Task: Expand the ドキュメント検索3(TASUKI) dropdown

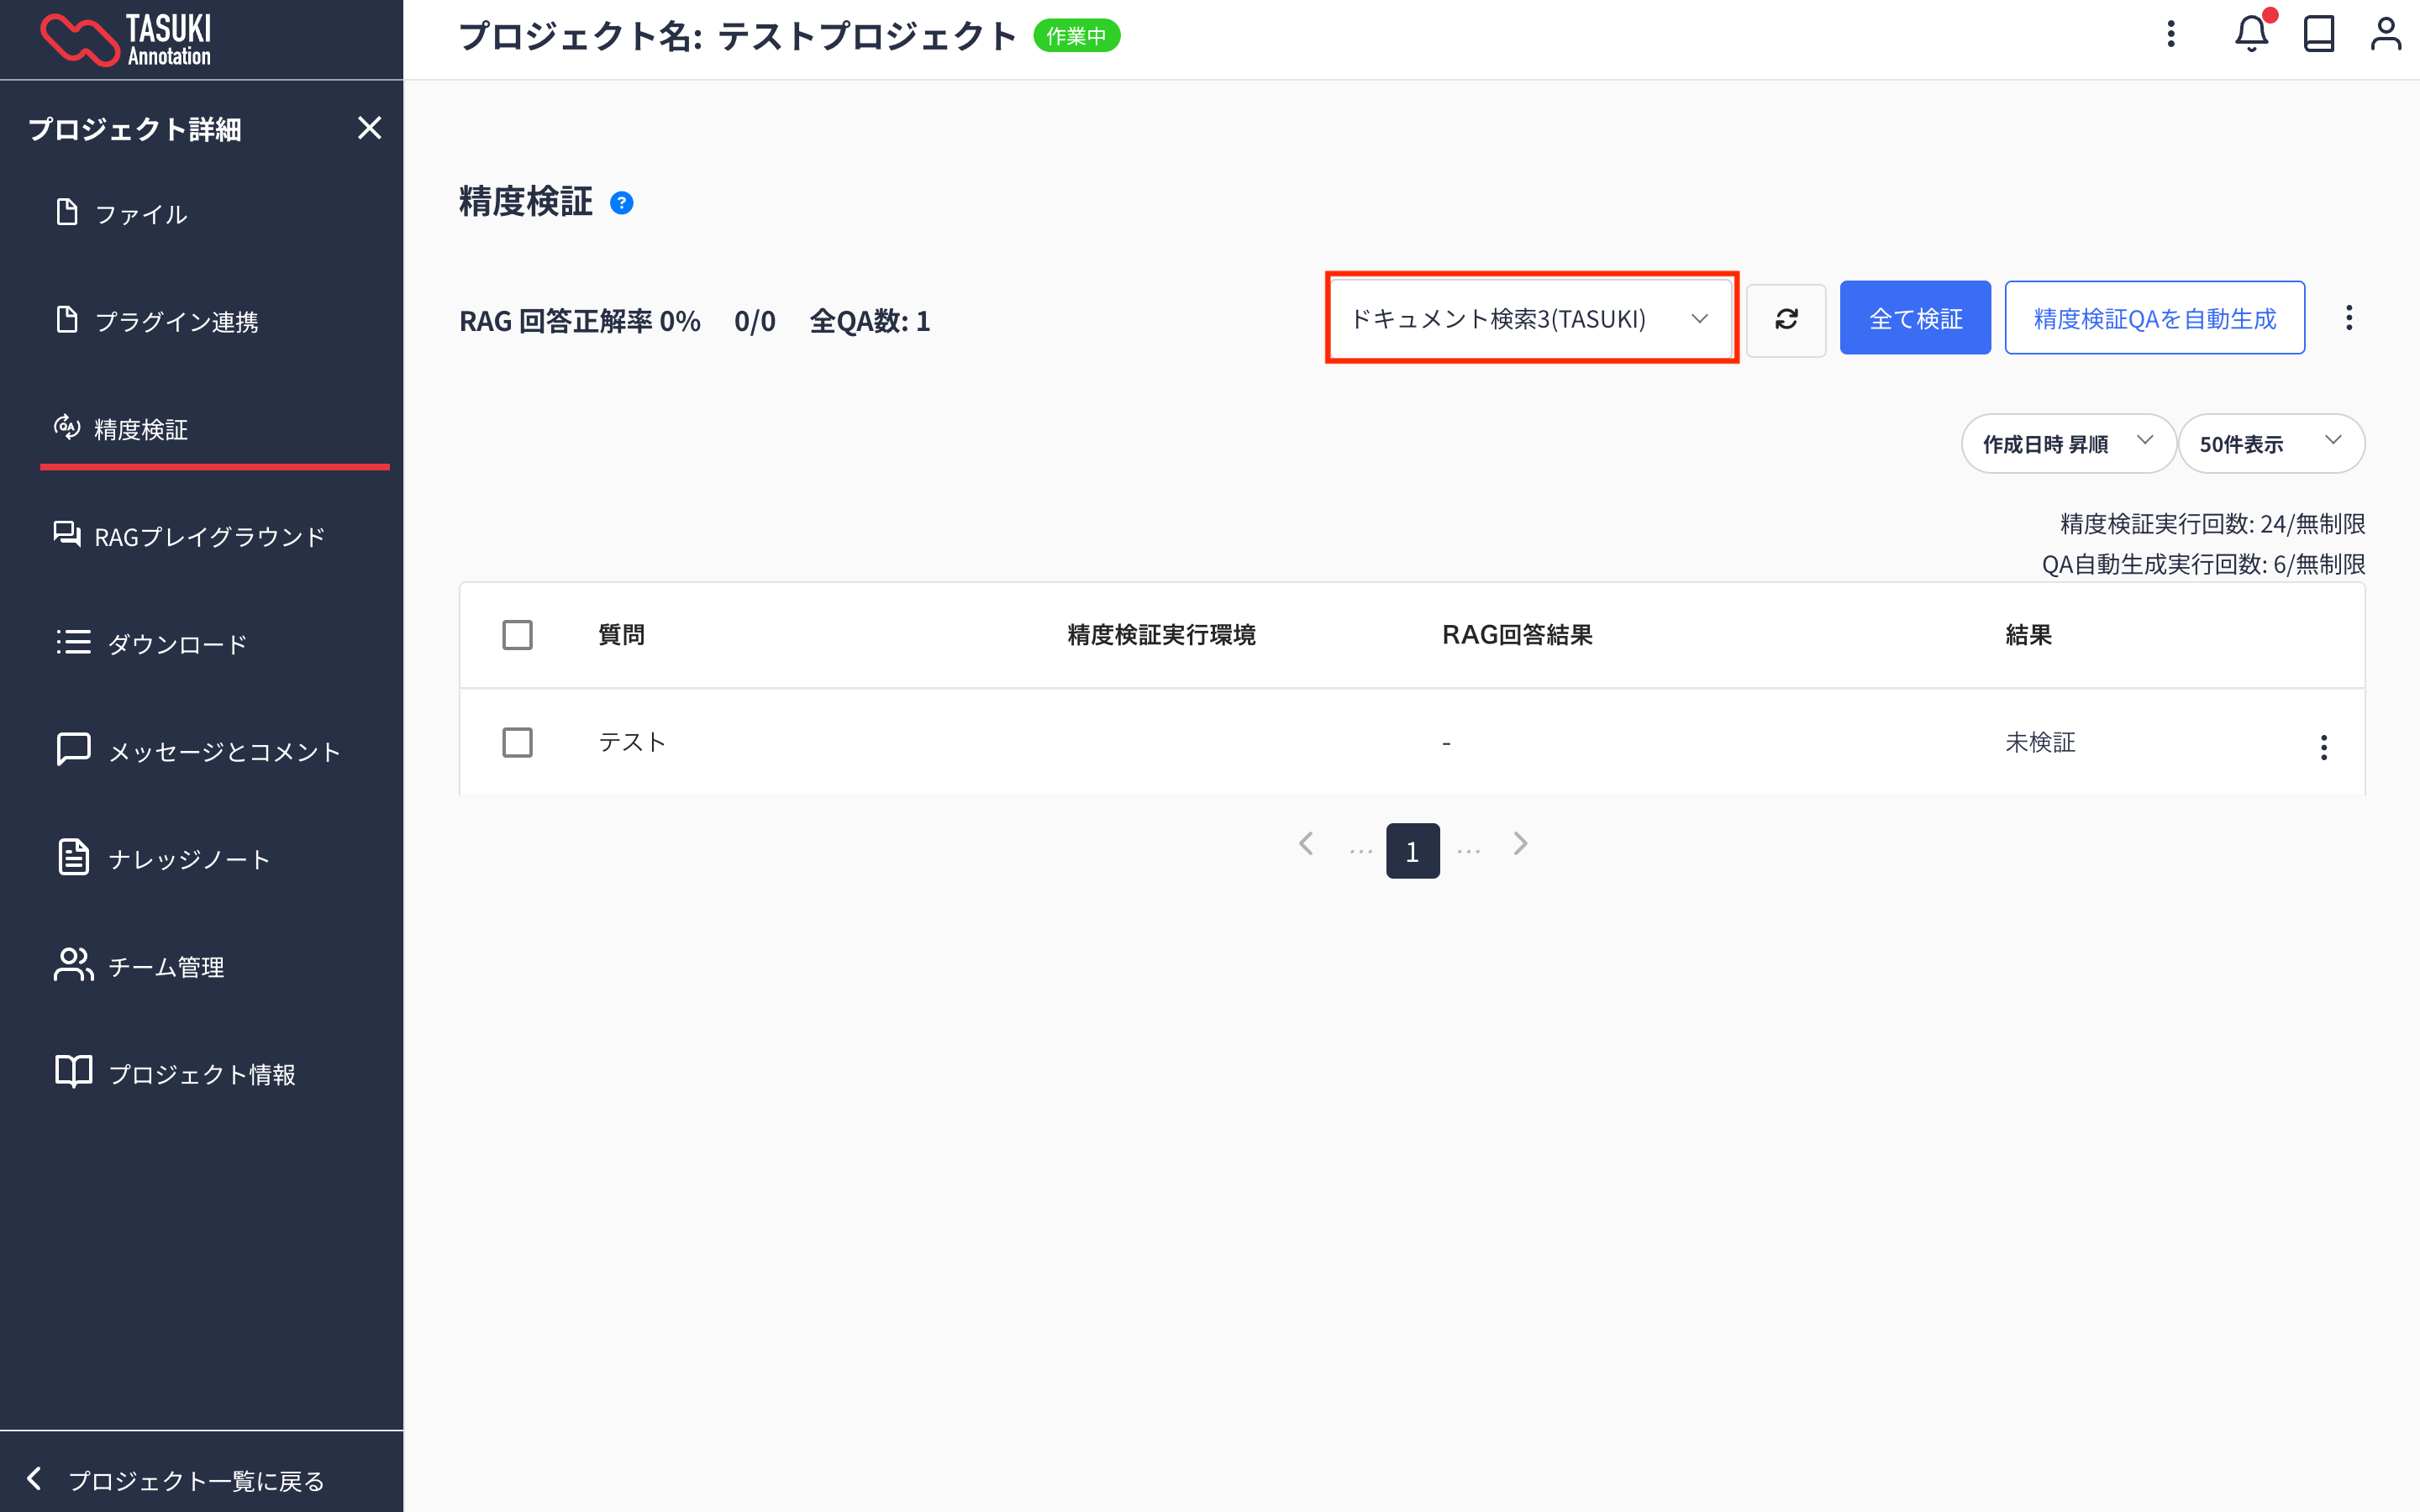Action: pyautogui.click(x=1530, y=319)
